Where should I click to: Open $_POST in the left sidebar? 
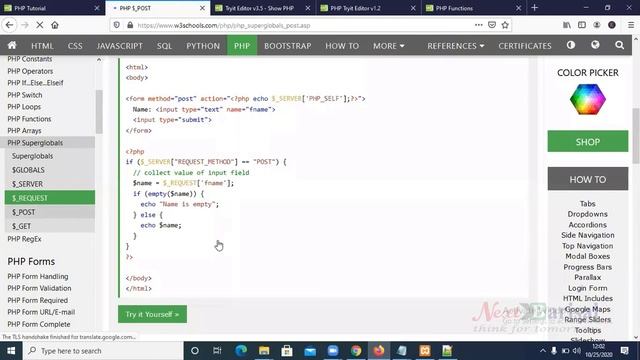pyautogui.click(x=50, y=212)
